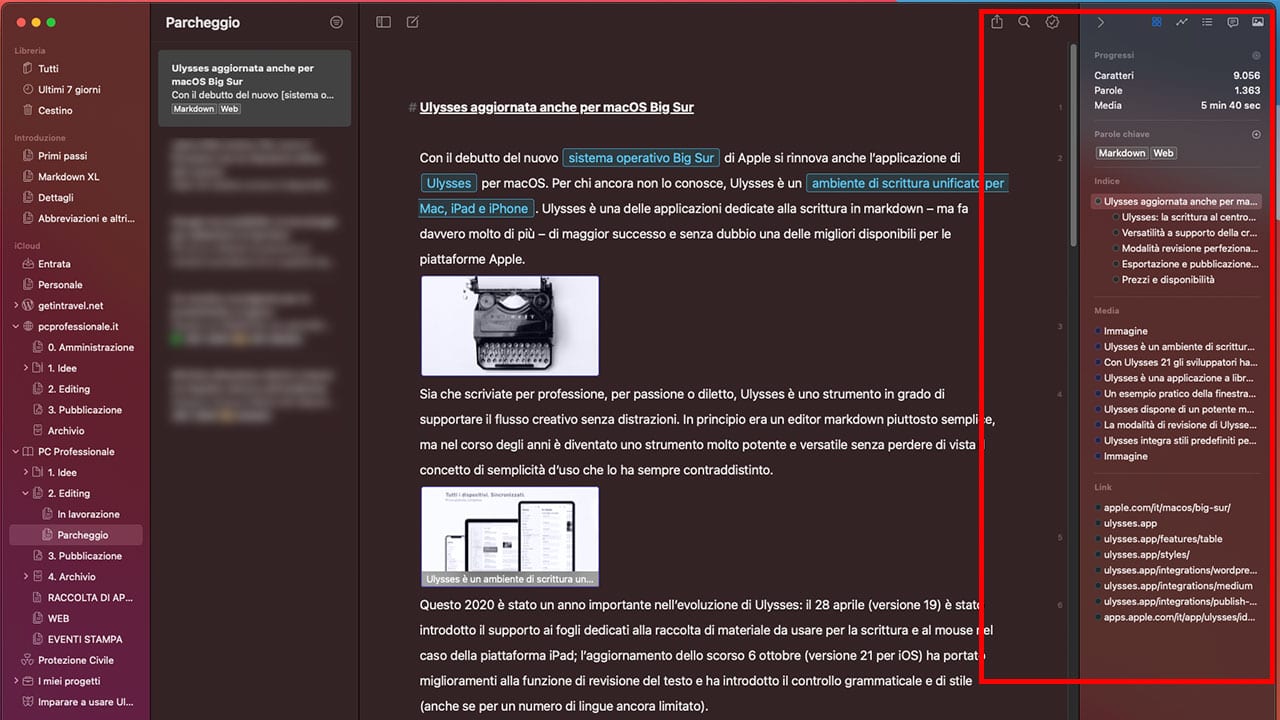
Task: Toggle the sidebar panel layout icon
Action: (x=383, y=22)
